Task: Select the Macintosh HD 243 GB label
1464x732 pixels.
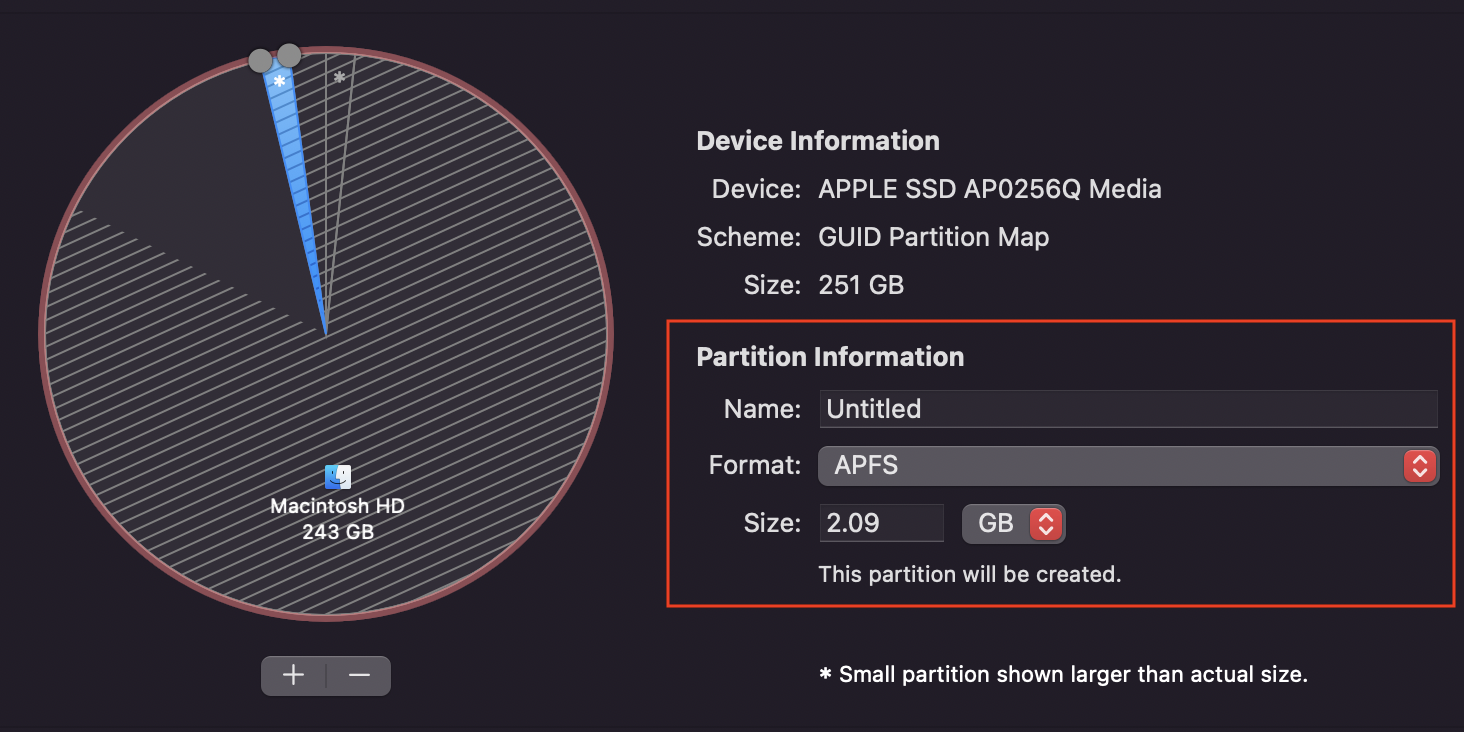Action: pyautogui.click(x=338, y=519)
